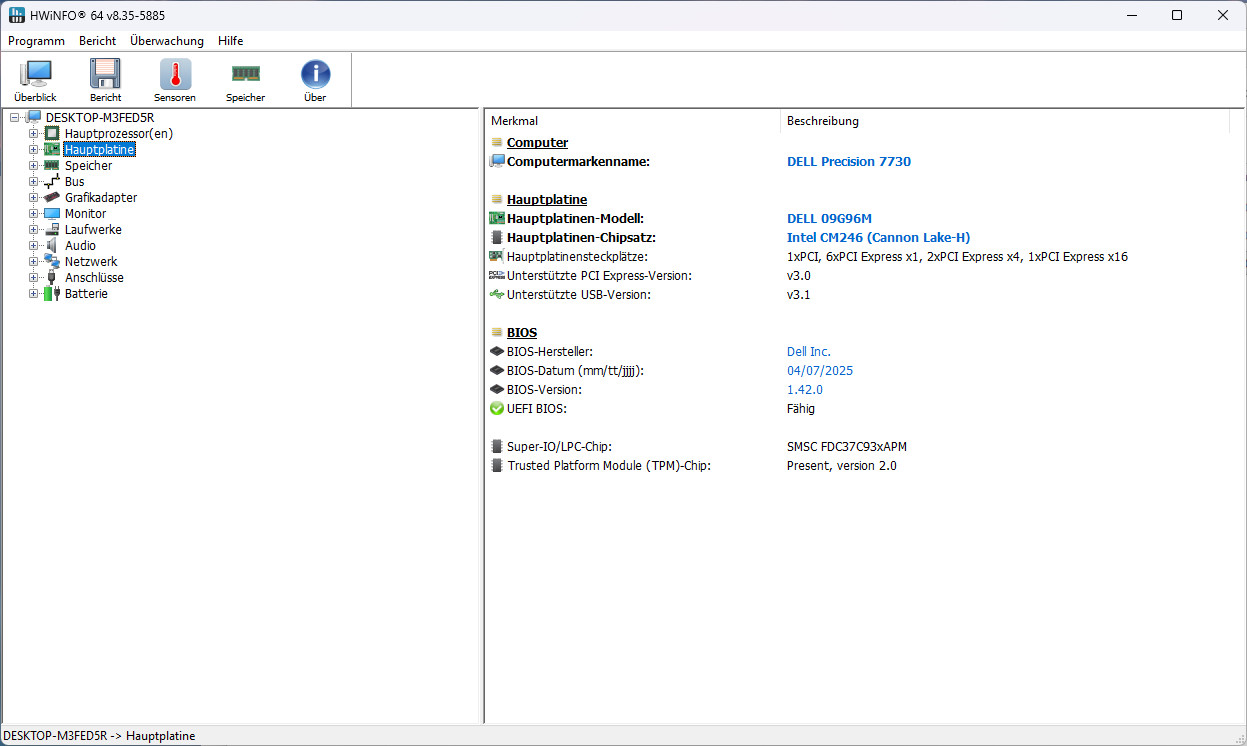Click the USB version row icon
The width and height of the screenshot is (1247, 746).
coord(497,294)
